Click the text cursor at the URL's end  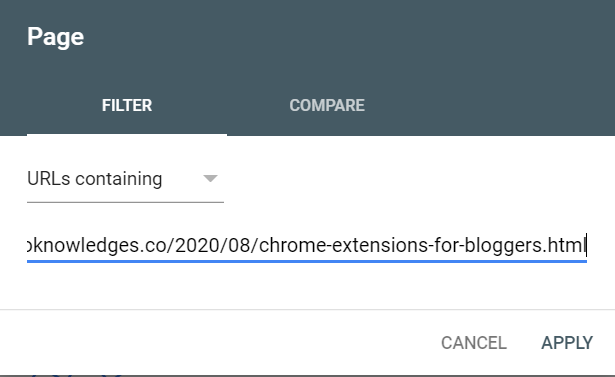(x=586, y=245)
